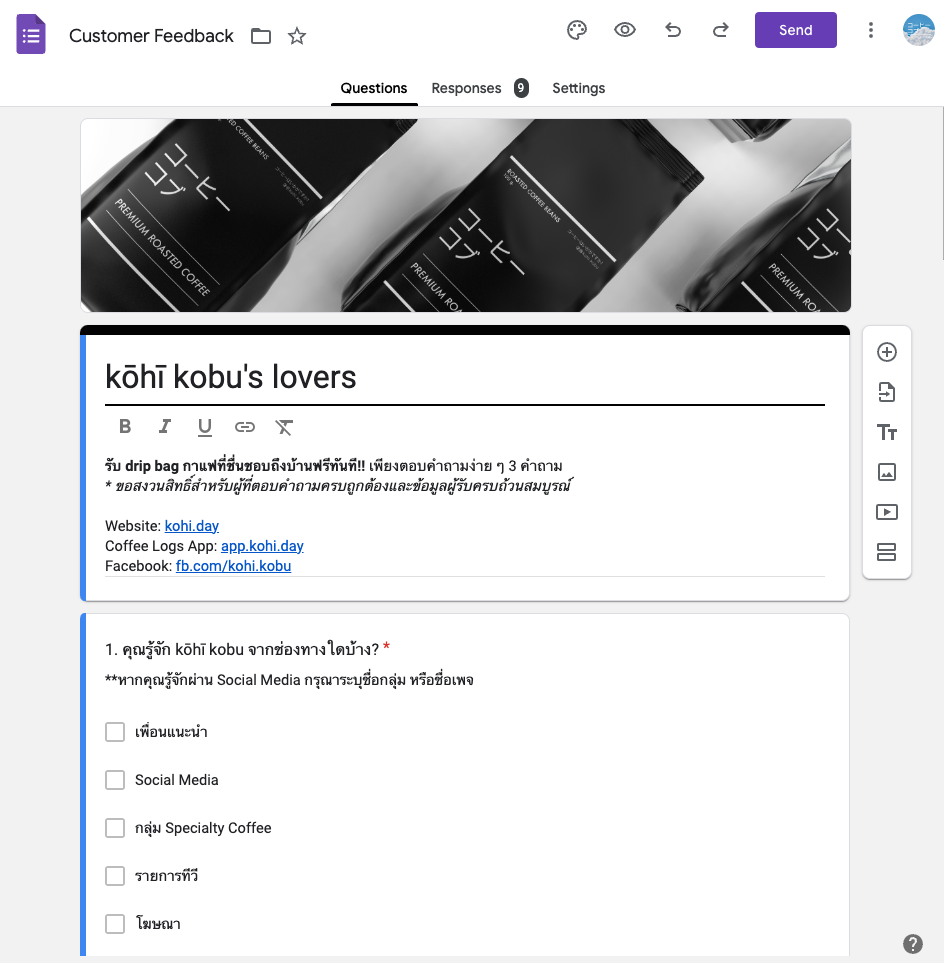Remove formatting from description
The height and width of the screenshot is (963, 944).
click(284, 427)
